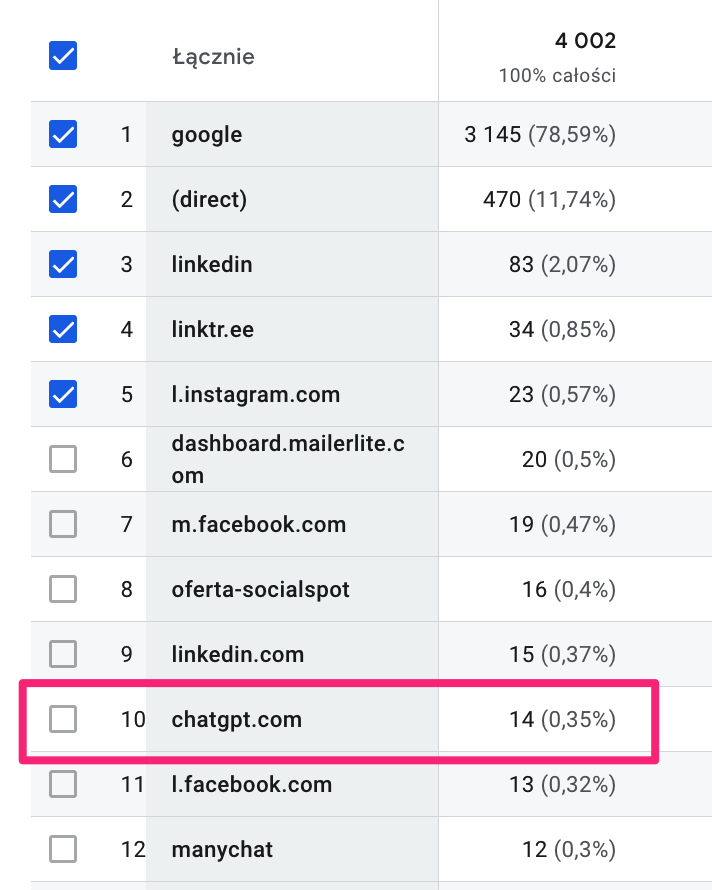Click the linktr.ee source label
Screen dimensions: 712x890
click(x=213, y=329)
